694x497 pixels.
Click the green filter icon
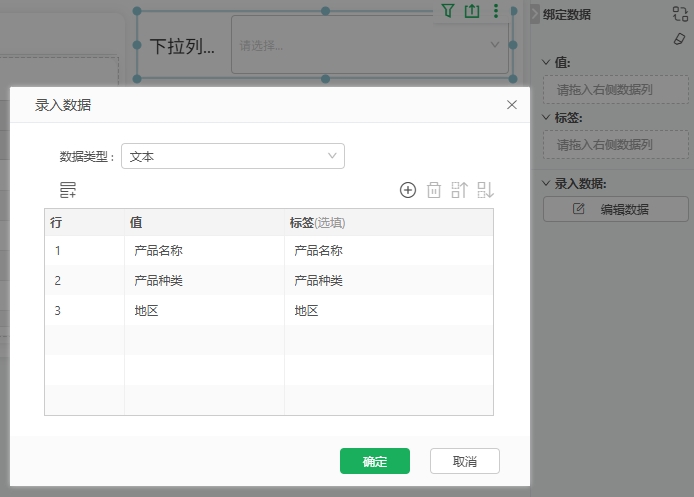[x=448, y=11]
